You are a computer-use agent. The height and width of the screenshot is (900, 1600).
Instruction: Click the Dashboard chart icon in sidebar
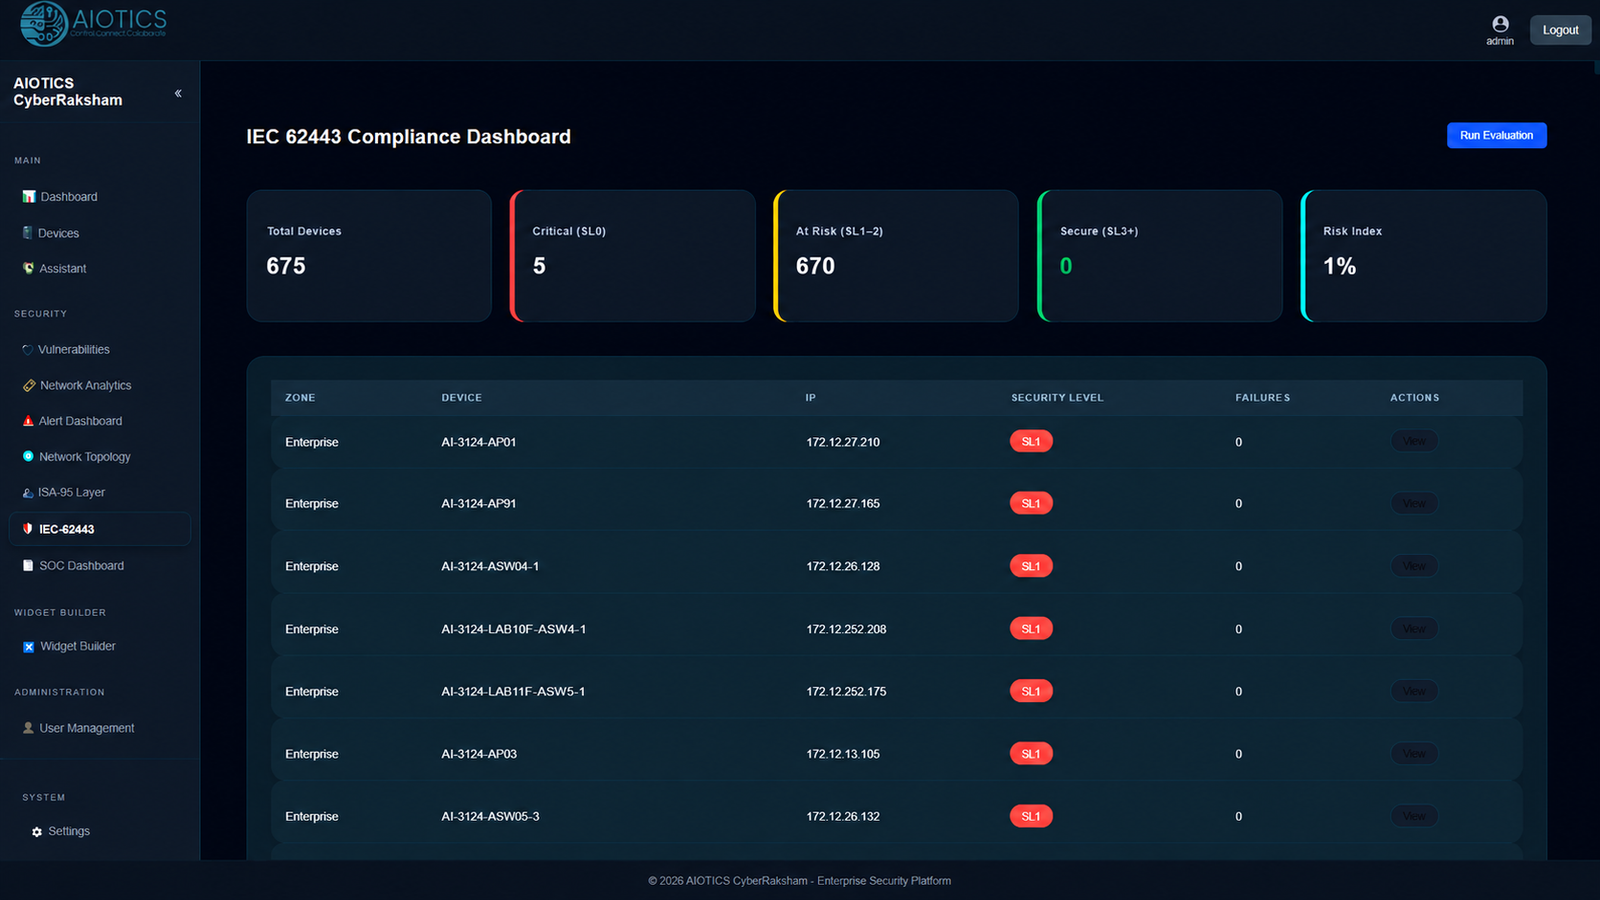[29, 197]
